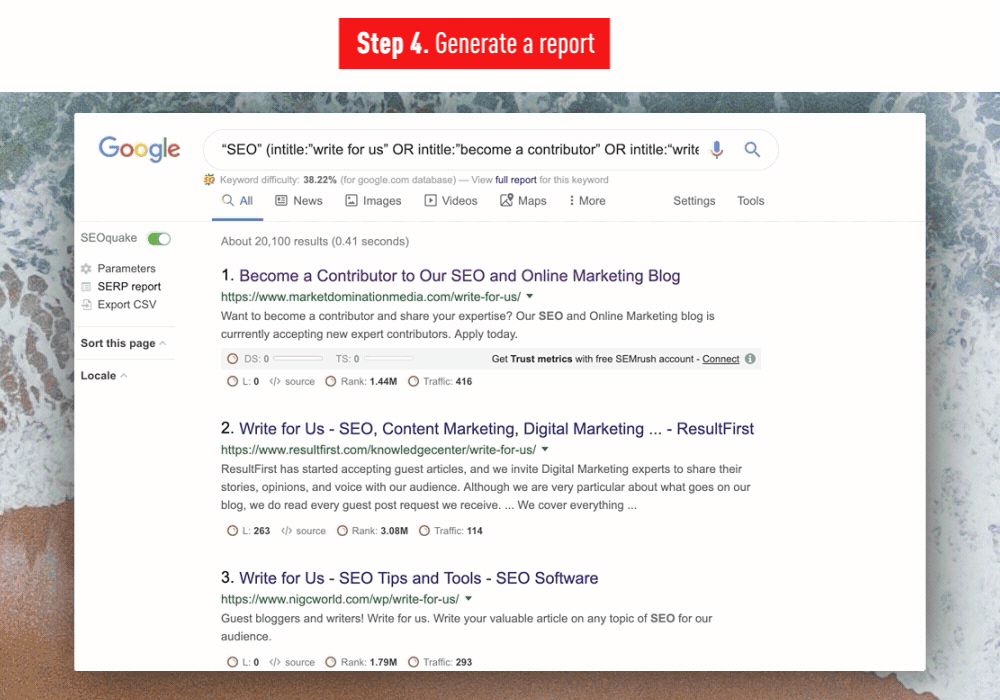Open the full report link
Screen dimensions: 1000x700
515,180
